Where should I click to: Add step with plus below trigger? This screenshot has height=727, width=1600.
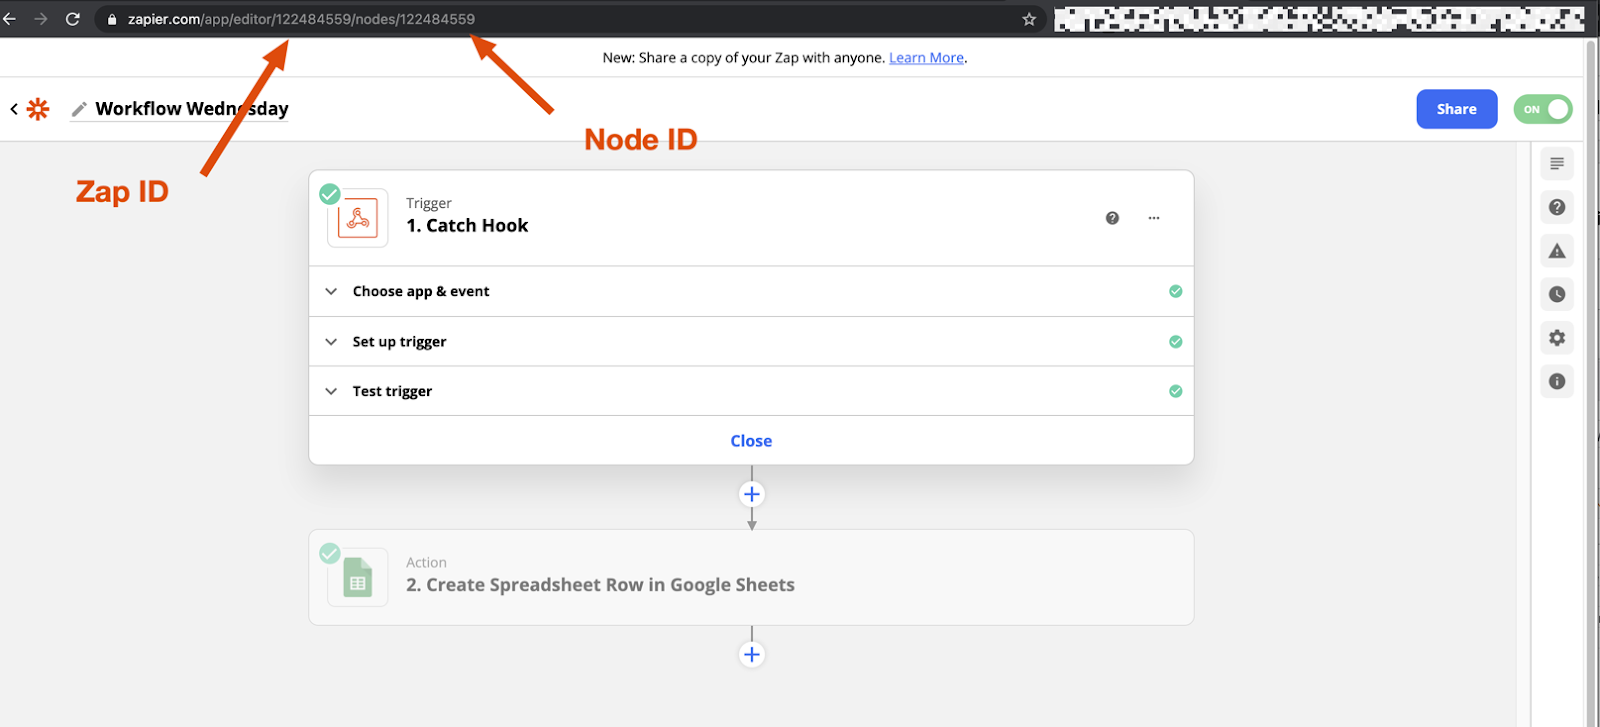point(752,494)
